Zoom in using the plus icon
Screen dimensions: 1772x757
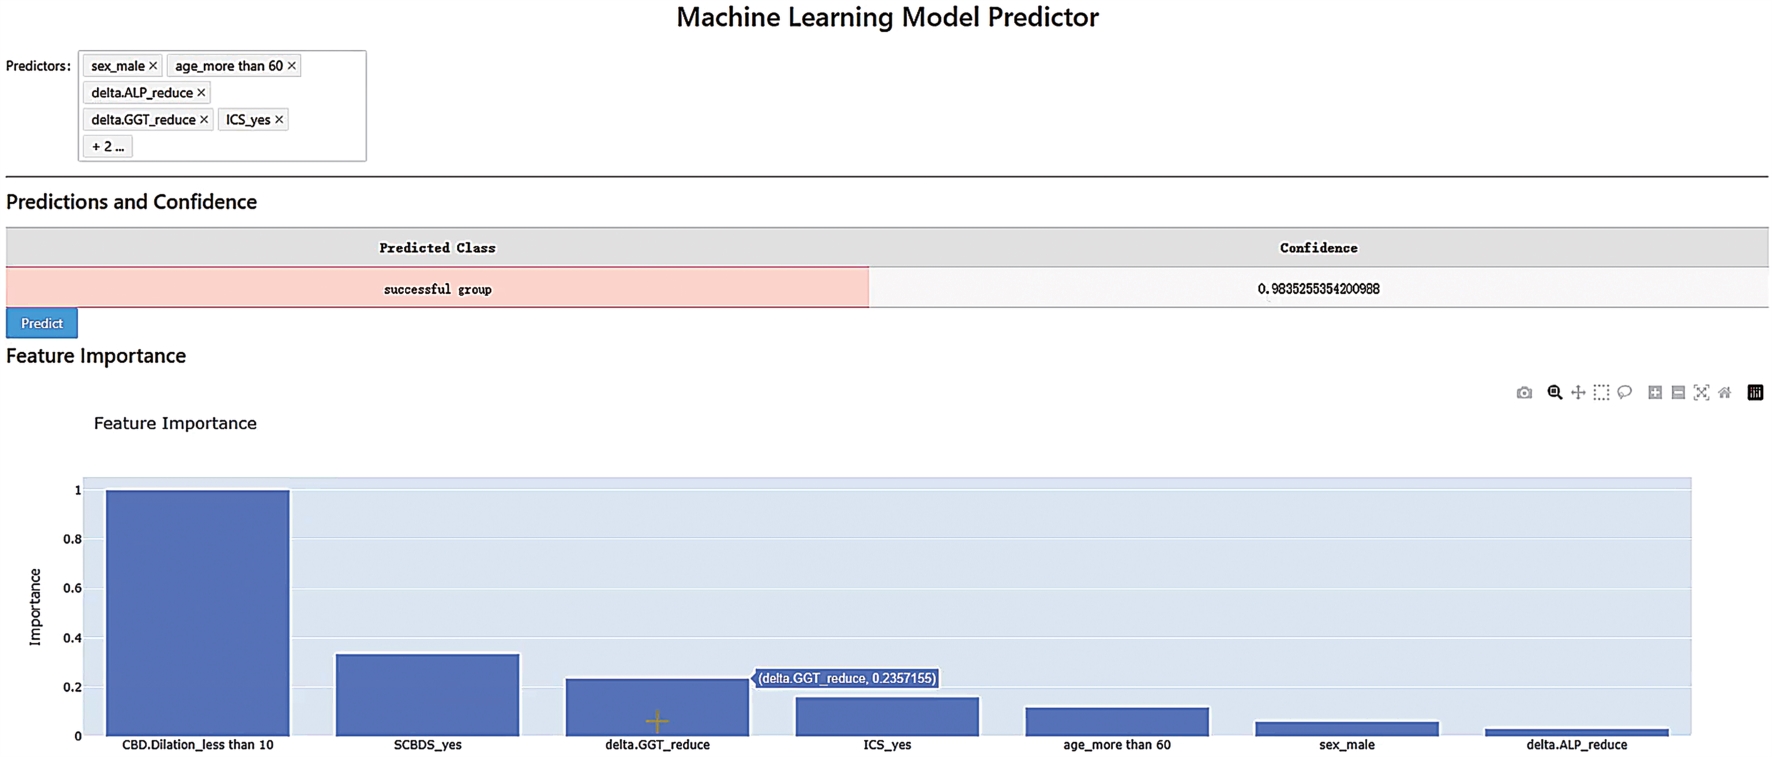click(x=1655, y=393)
